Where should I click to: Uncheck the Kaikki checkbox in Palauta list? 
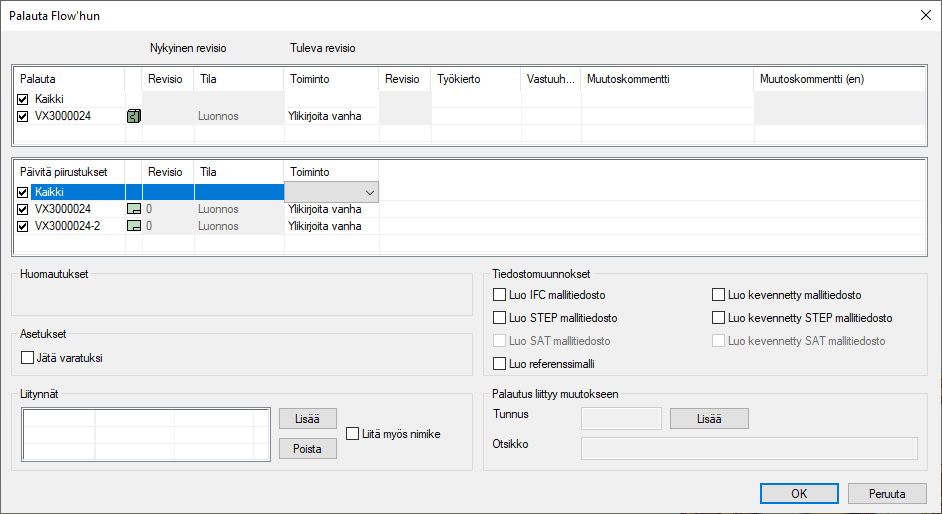(23, 99)
